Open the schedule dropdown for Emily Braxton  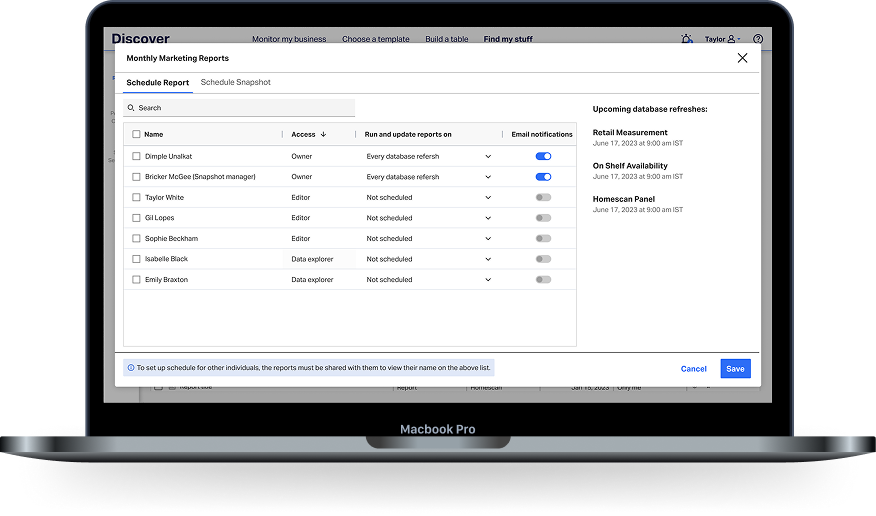(488, 280)
